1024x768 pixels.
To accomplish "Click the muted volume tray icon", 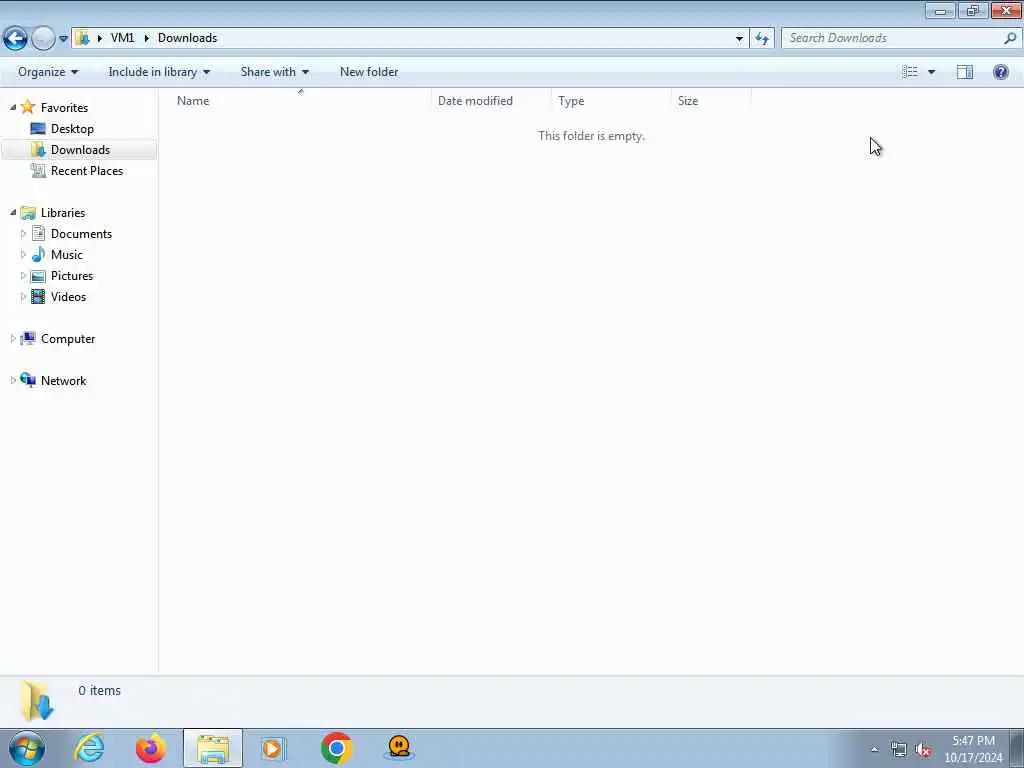I will coord(923,750).
